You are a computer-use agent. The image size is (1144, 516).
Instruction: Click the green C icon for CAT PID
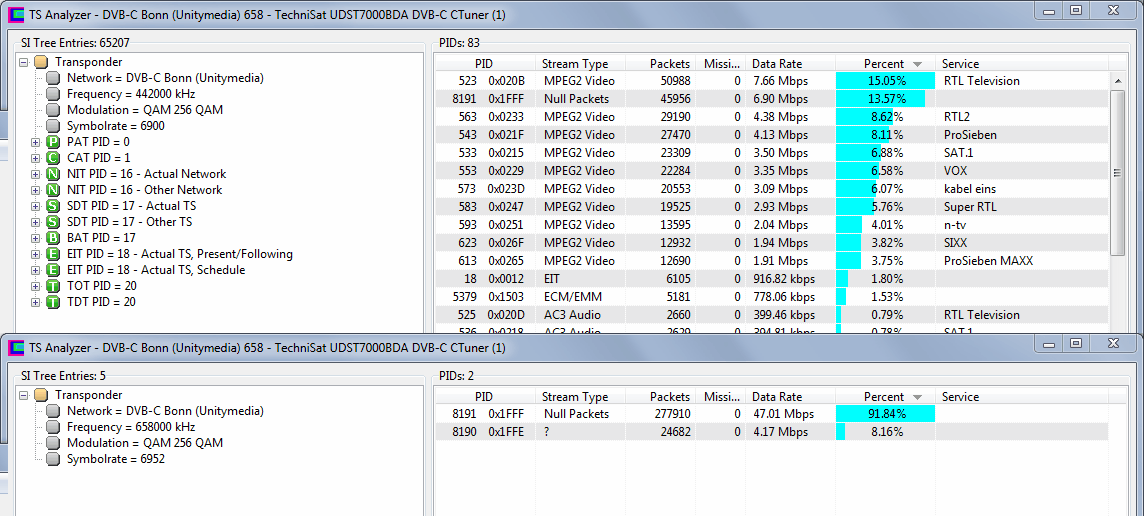tap(53, 158)
